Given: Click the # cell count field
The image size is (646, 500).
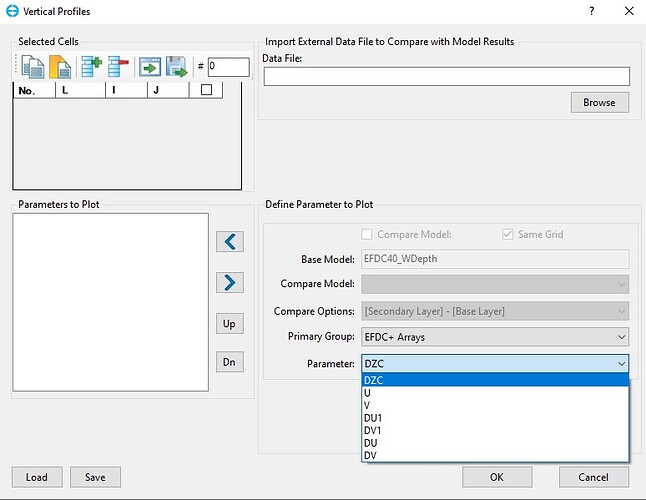Looking at the screenshot, I should [229, 67].
